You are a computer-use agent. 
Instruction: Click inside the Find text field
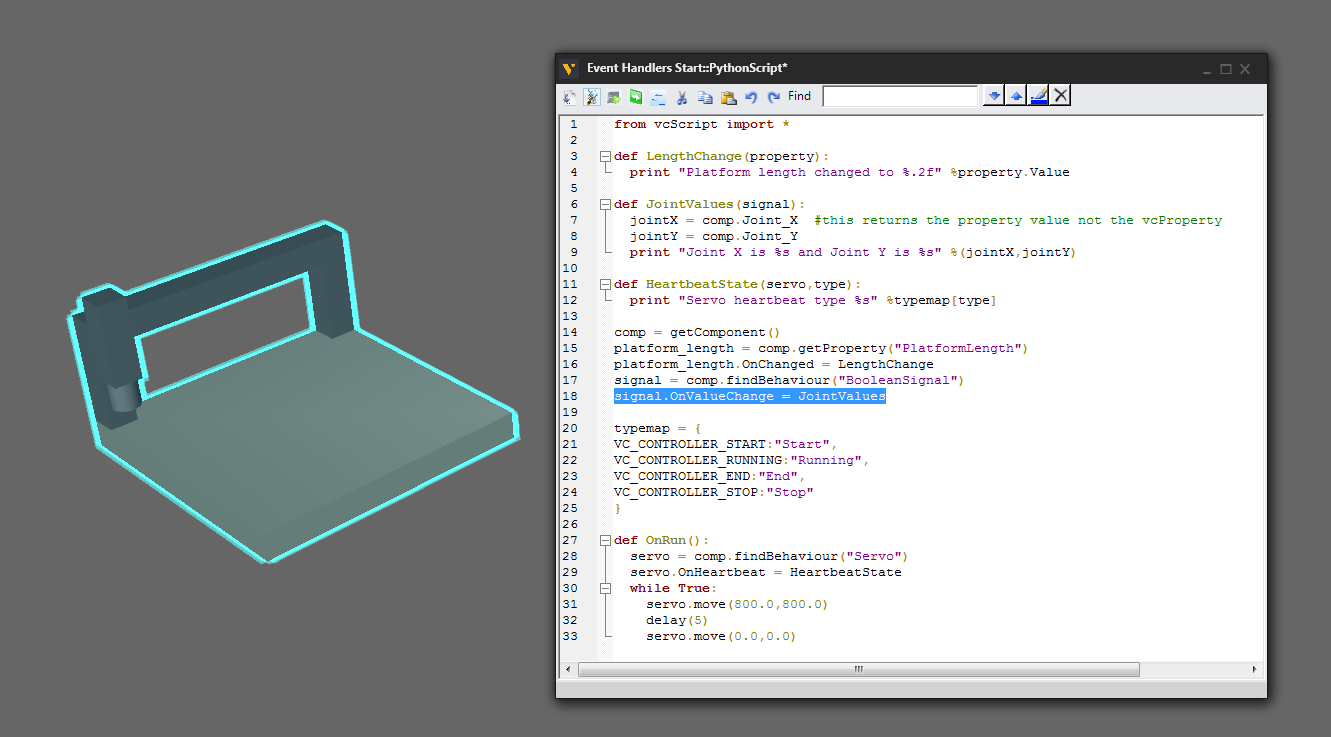coord(900,96)
